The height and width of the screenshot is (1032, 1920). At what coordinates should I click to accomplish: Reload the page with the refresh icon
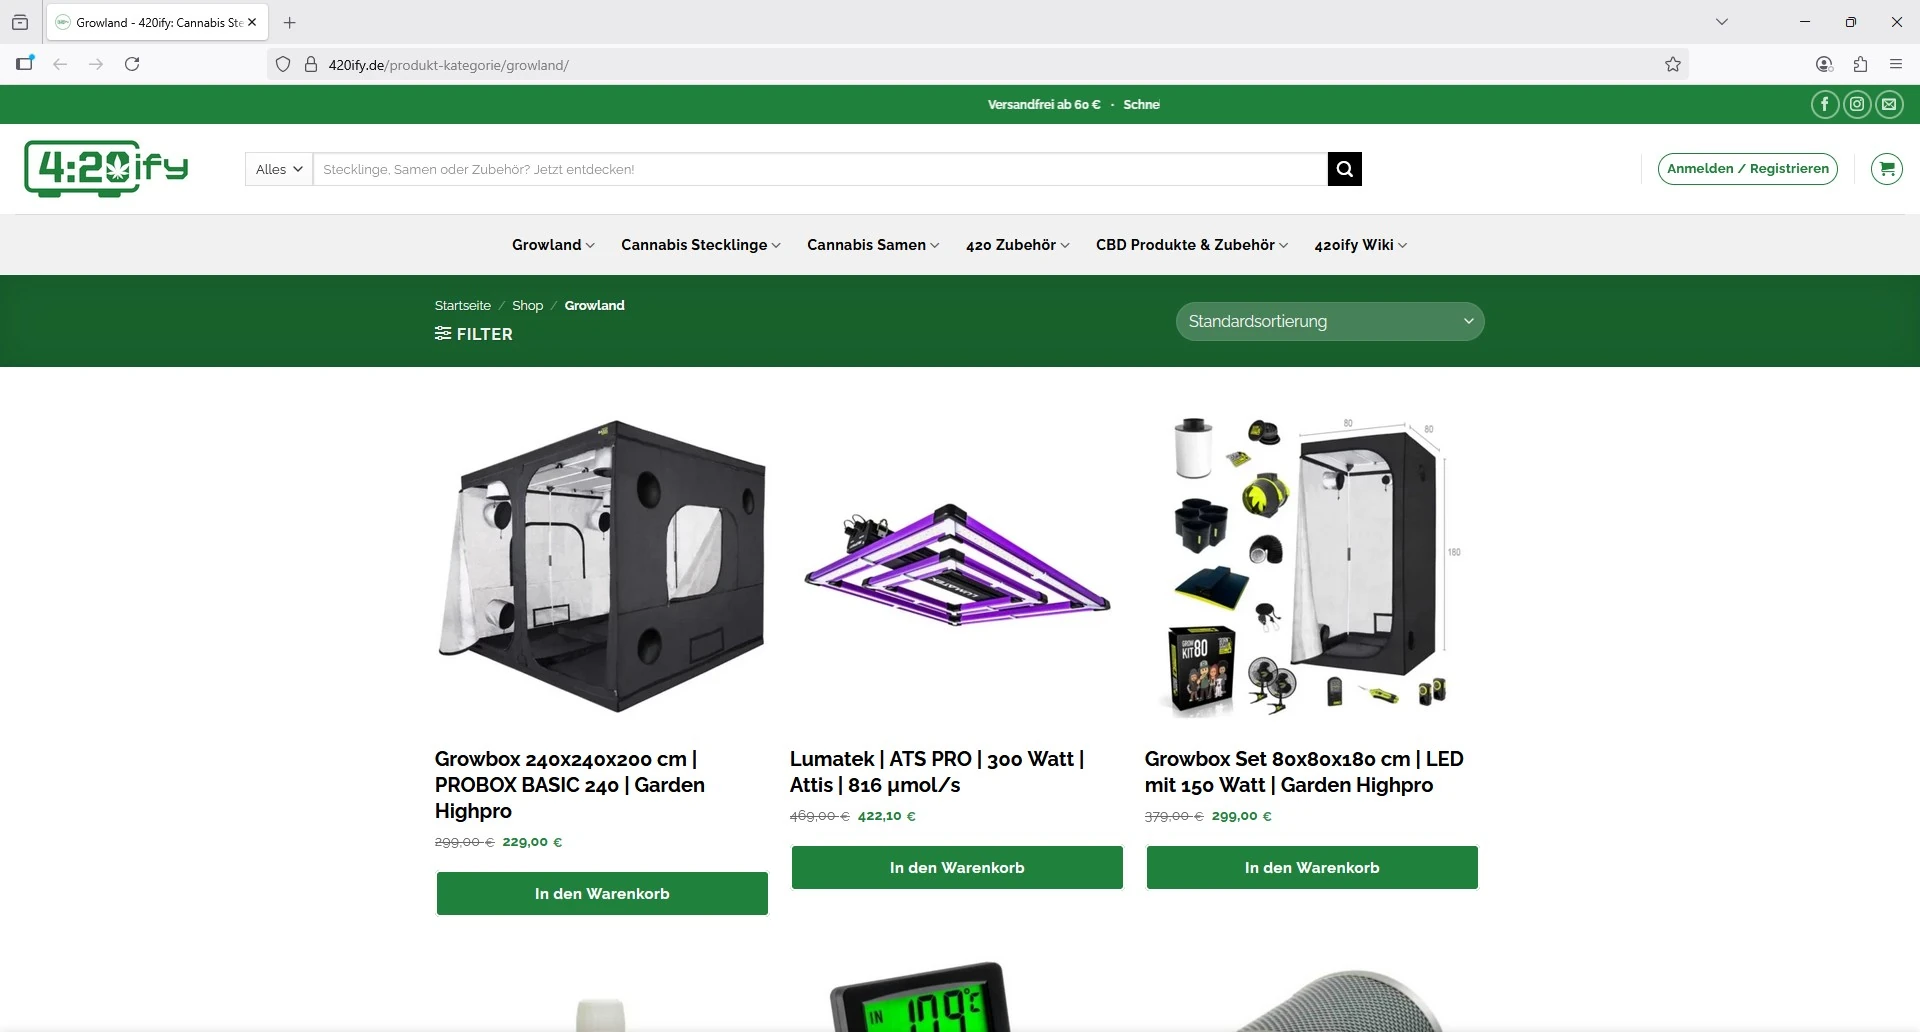(132, 64)
